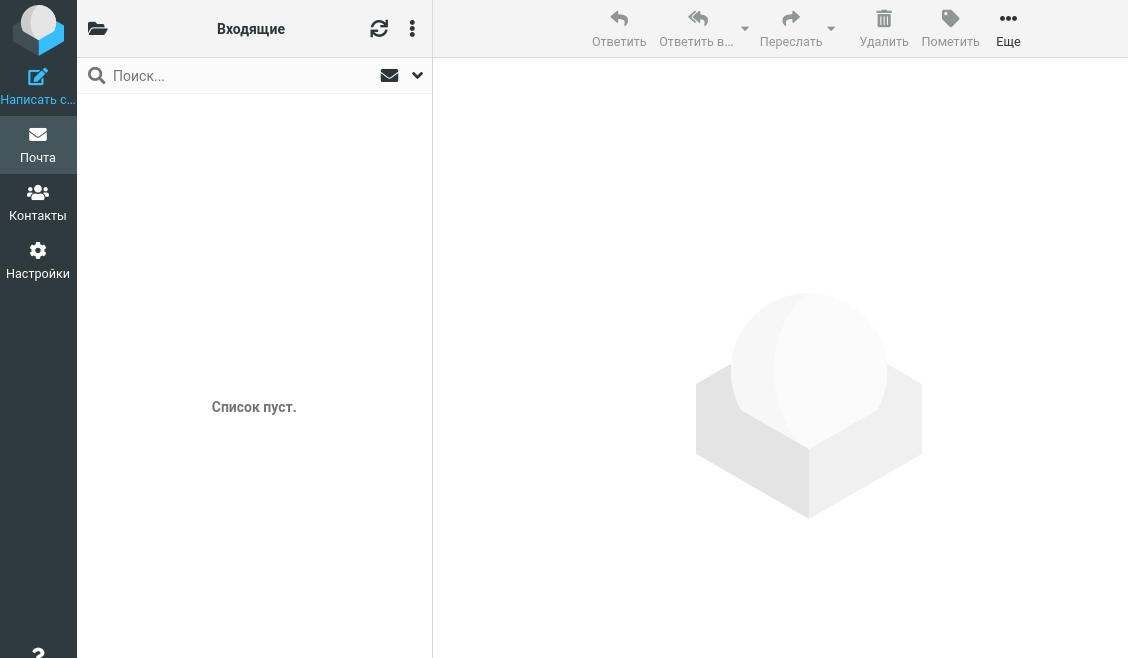
Task: Click the Roundcube logo at top left
Action: 38,29
